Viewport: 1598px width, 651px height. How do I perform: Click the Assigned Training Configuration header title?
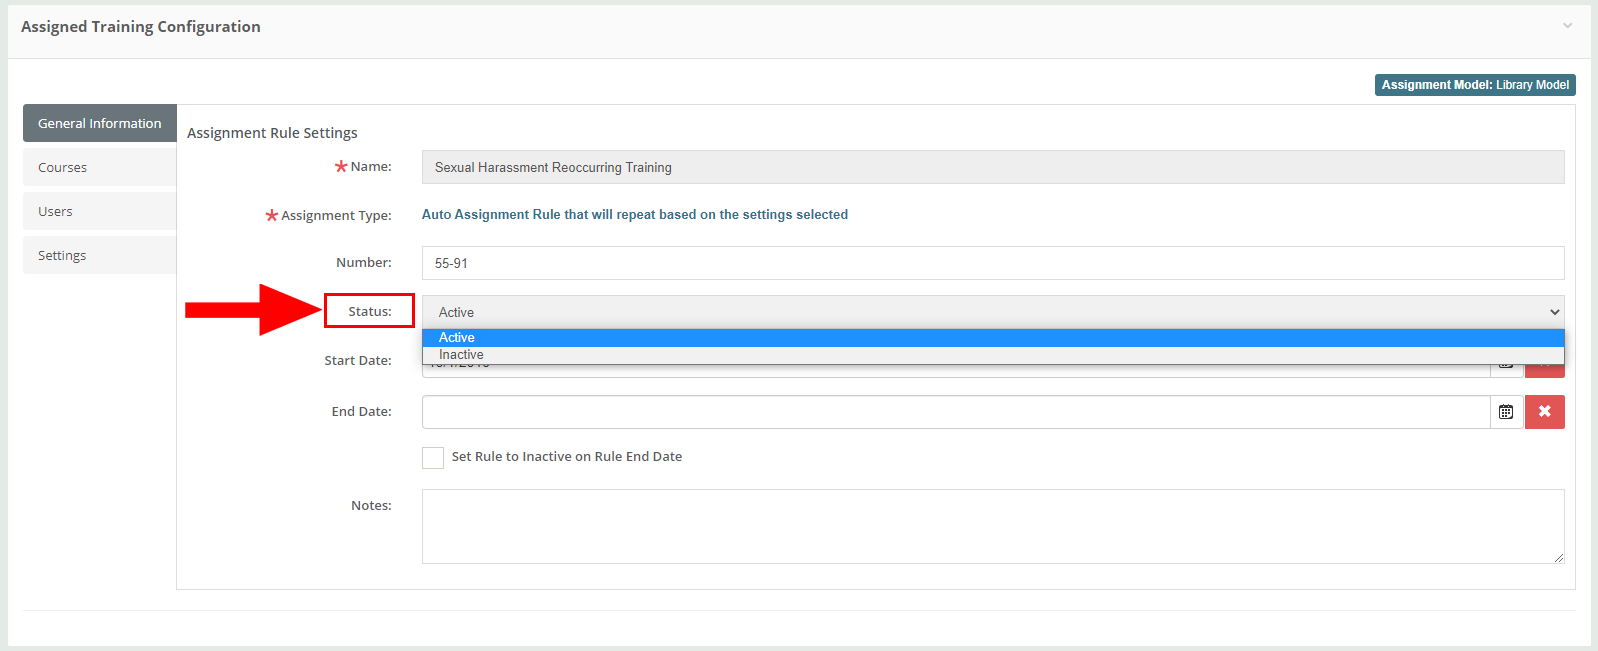pyautogui.click(x=141, y=26)
